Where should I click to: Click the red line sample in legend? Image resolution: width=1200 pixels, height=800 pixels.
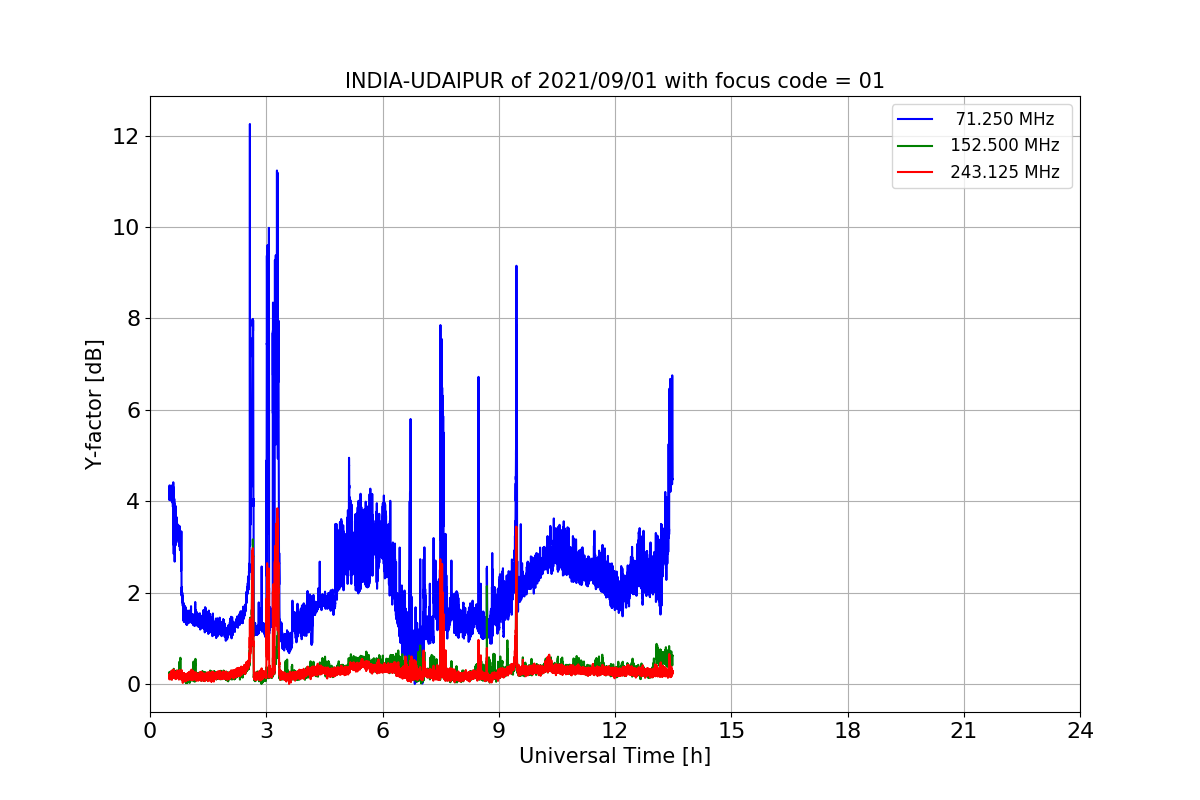pyautogui.click(x=915, y=172)
